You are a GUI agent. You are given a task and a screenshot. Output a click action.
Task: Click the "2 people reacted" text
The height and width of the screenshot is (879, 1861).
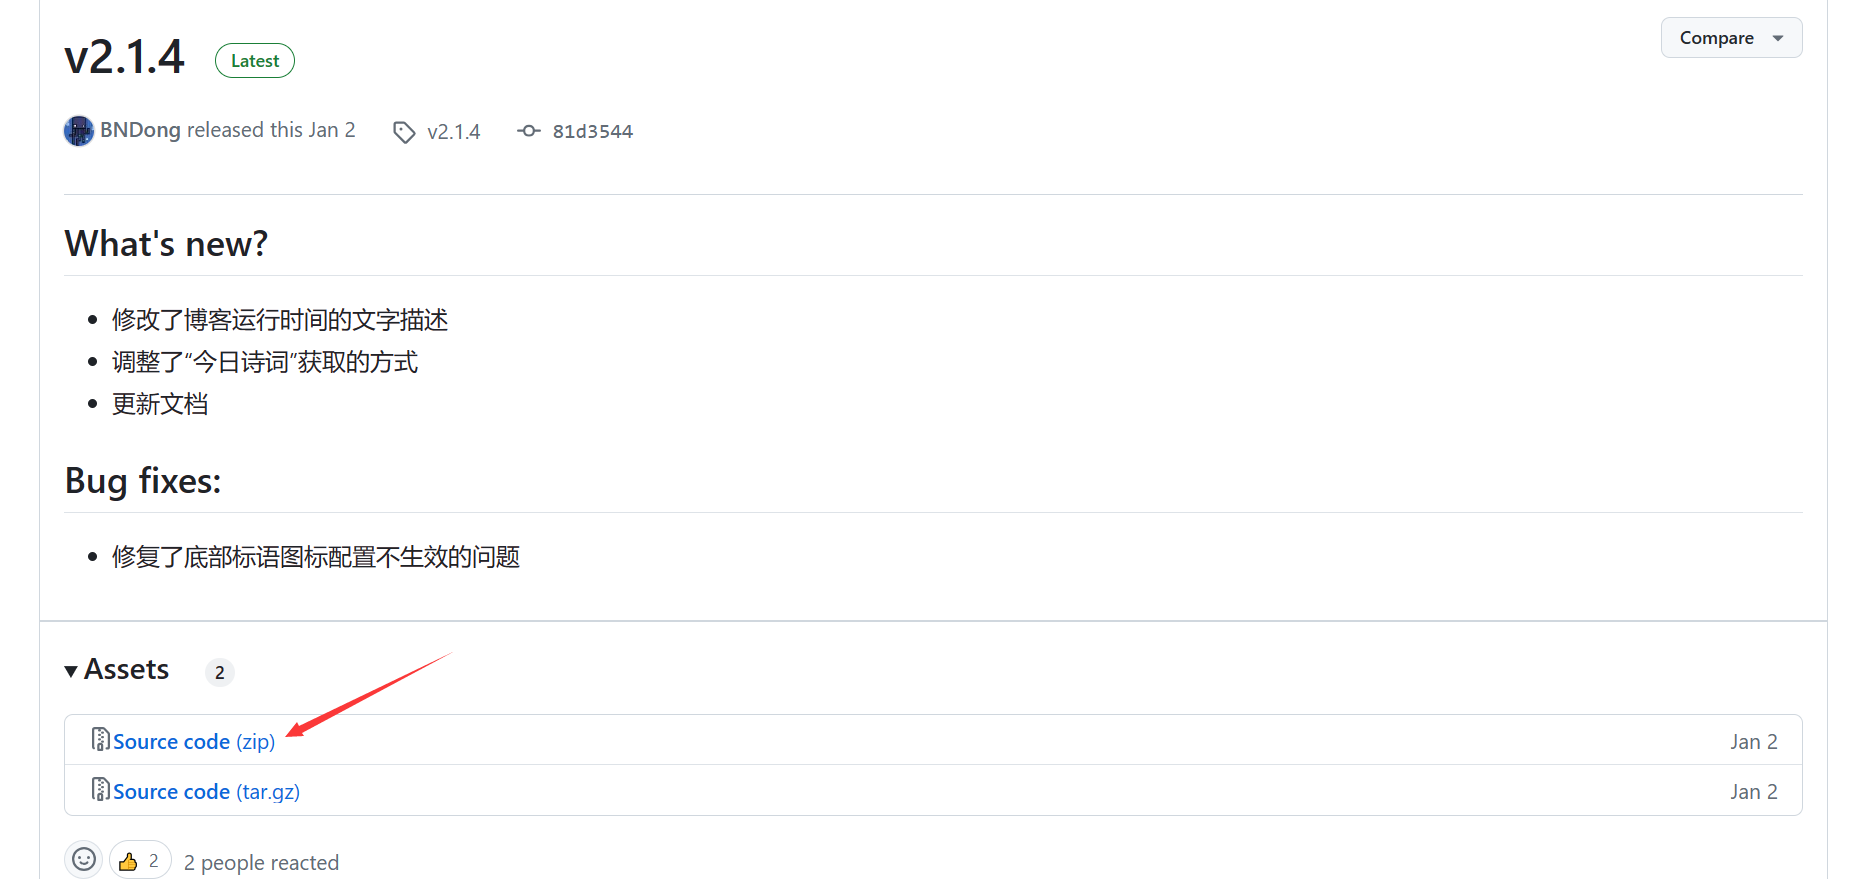click(261, 863)
